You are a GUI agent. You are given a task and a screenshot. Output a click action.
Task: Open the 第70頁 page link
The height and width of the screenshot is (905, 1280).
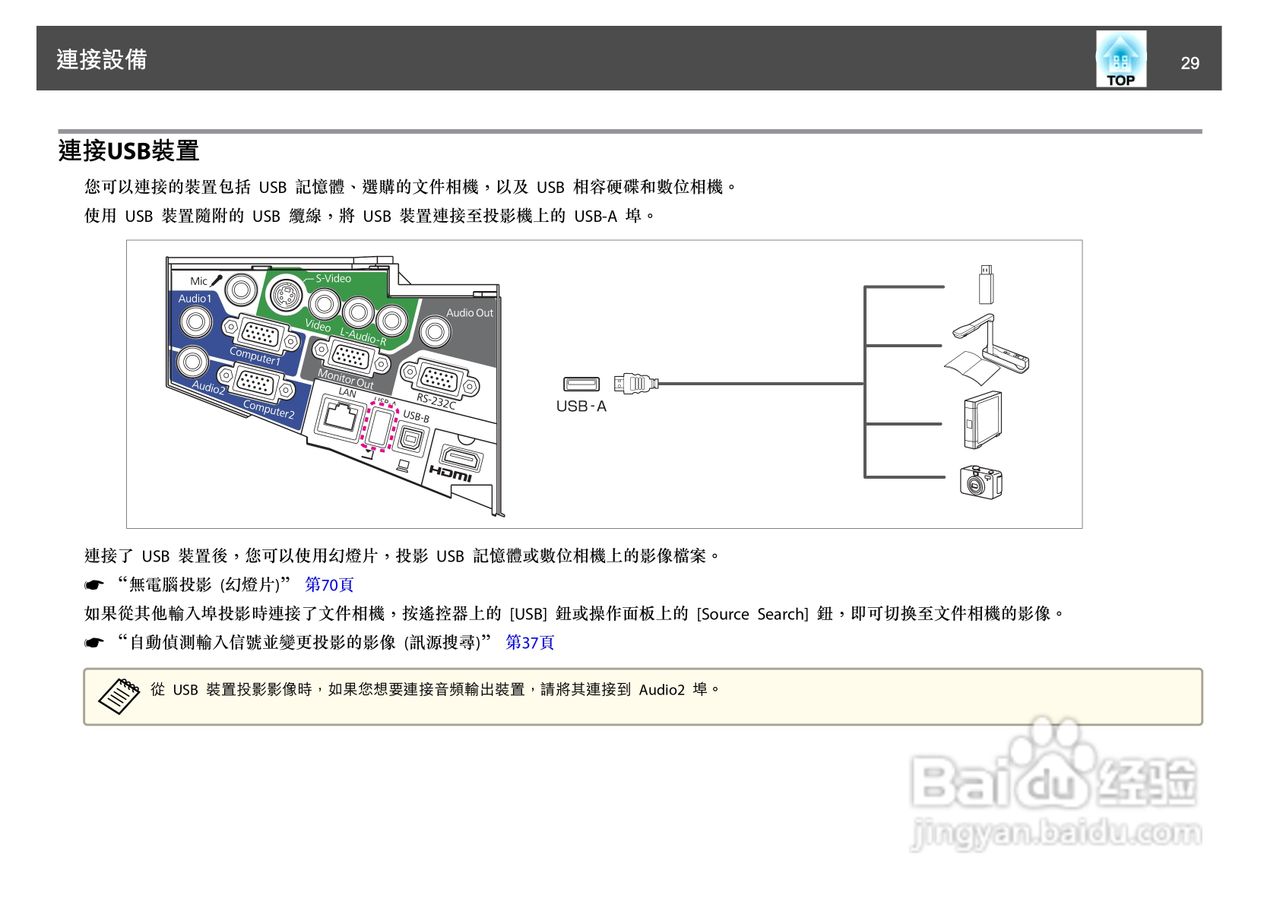328,584
